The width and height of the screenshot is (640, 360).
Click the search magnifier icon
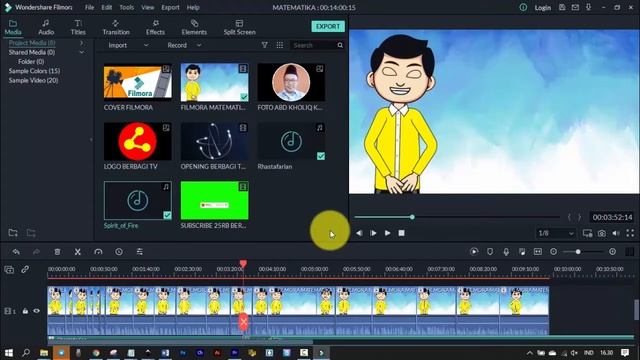340,45
